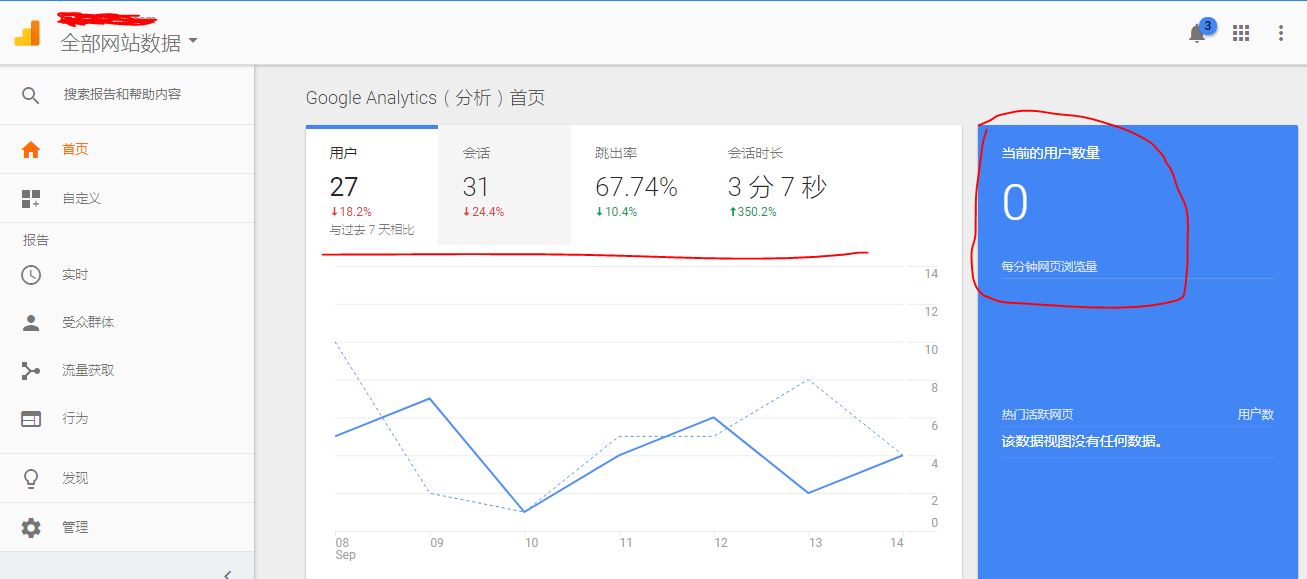This screenshot has width=1307, height=579.
Task: Click the 受众群体 person icon
Action: coord(31,322)
